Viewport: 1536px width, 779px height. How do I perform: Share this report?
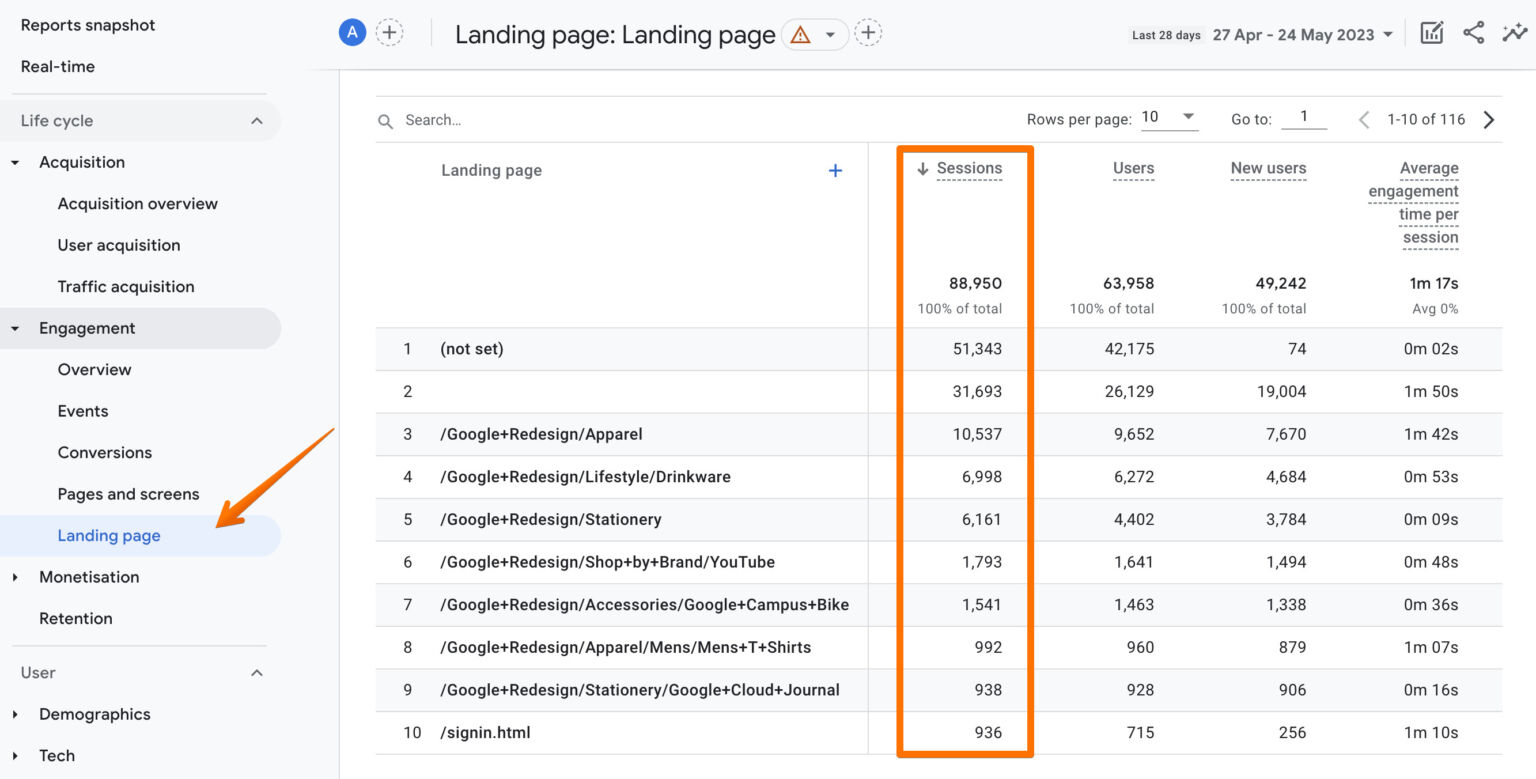click(x=1473, y=32)
